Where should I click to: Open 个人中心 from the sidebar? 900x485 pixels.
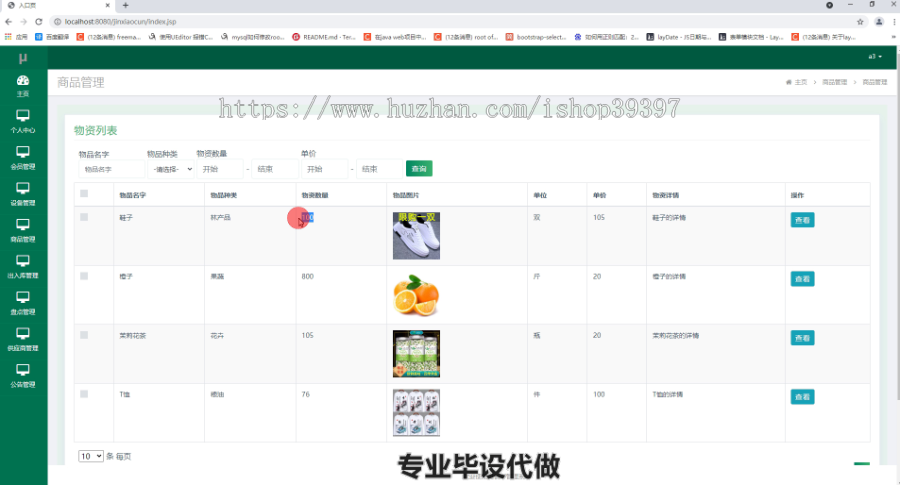click(23, 122)
